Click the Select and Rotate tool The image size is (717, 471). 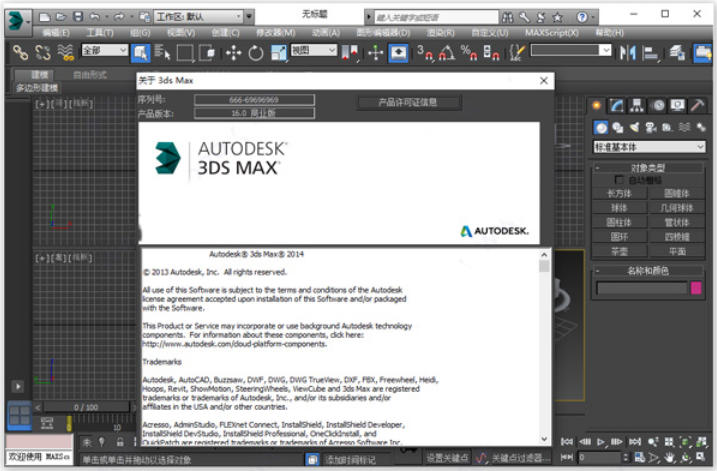tap(254, 53)
